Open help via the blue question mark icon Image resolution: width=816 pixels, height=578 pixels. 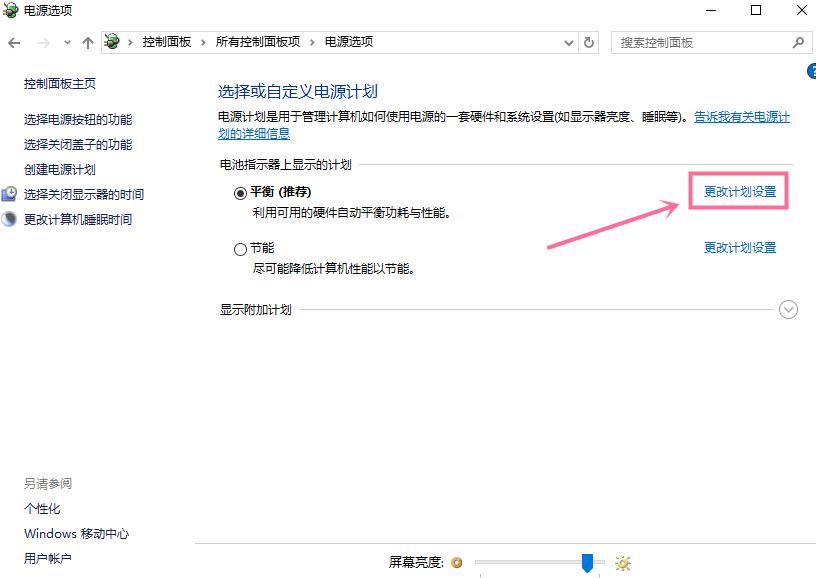[812, 73]
